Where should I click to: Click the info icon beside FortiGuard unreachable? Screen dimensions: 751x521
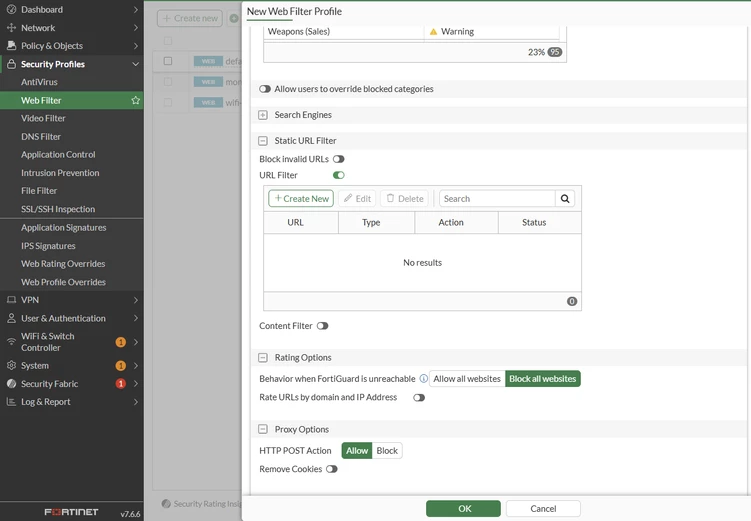click(423, 379)
